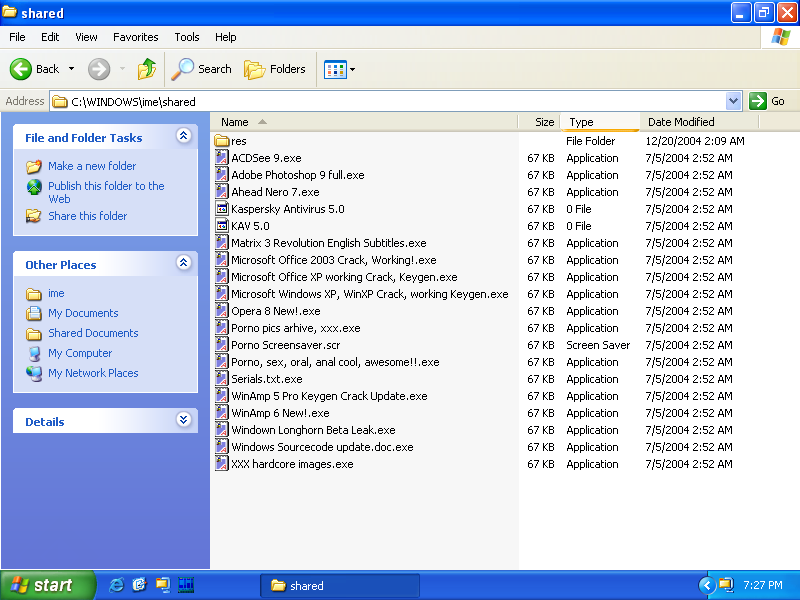Click Publish this folder globe icon
The image size is (800, 600).
click(34, 187)
